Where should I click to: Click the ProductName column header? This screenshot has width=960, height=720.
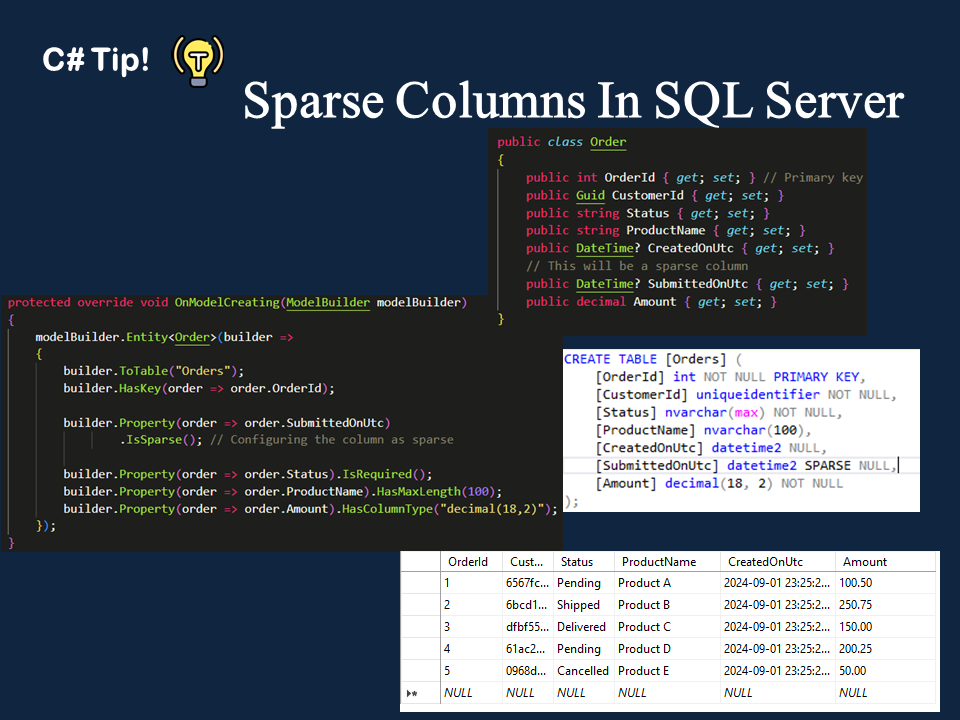pyautogui.click(x=657, y=562)
